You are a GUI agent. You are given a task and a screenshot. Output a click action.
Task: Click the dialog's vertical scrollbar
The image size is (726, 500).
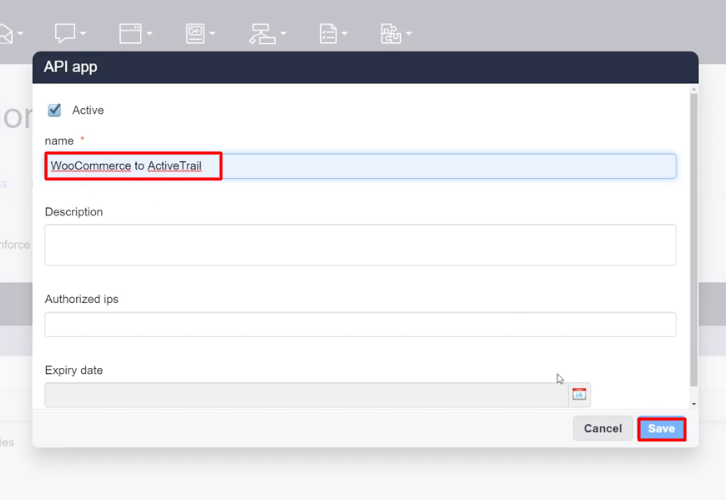(x=694, y=240)
